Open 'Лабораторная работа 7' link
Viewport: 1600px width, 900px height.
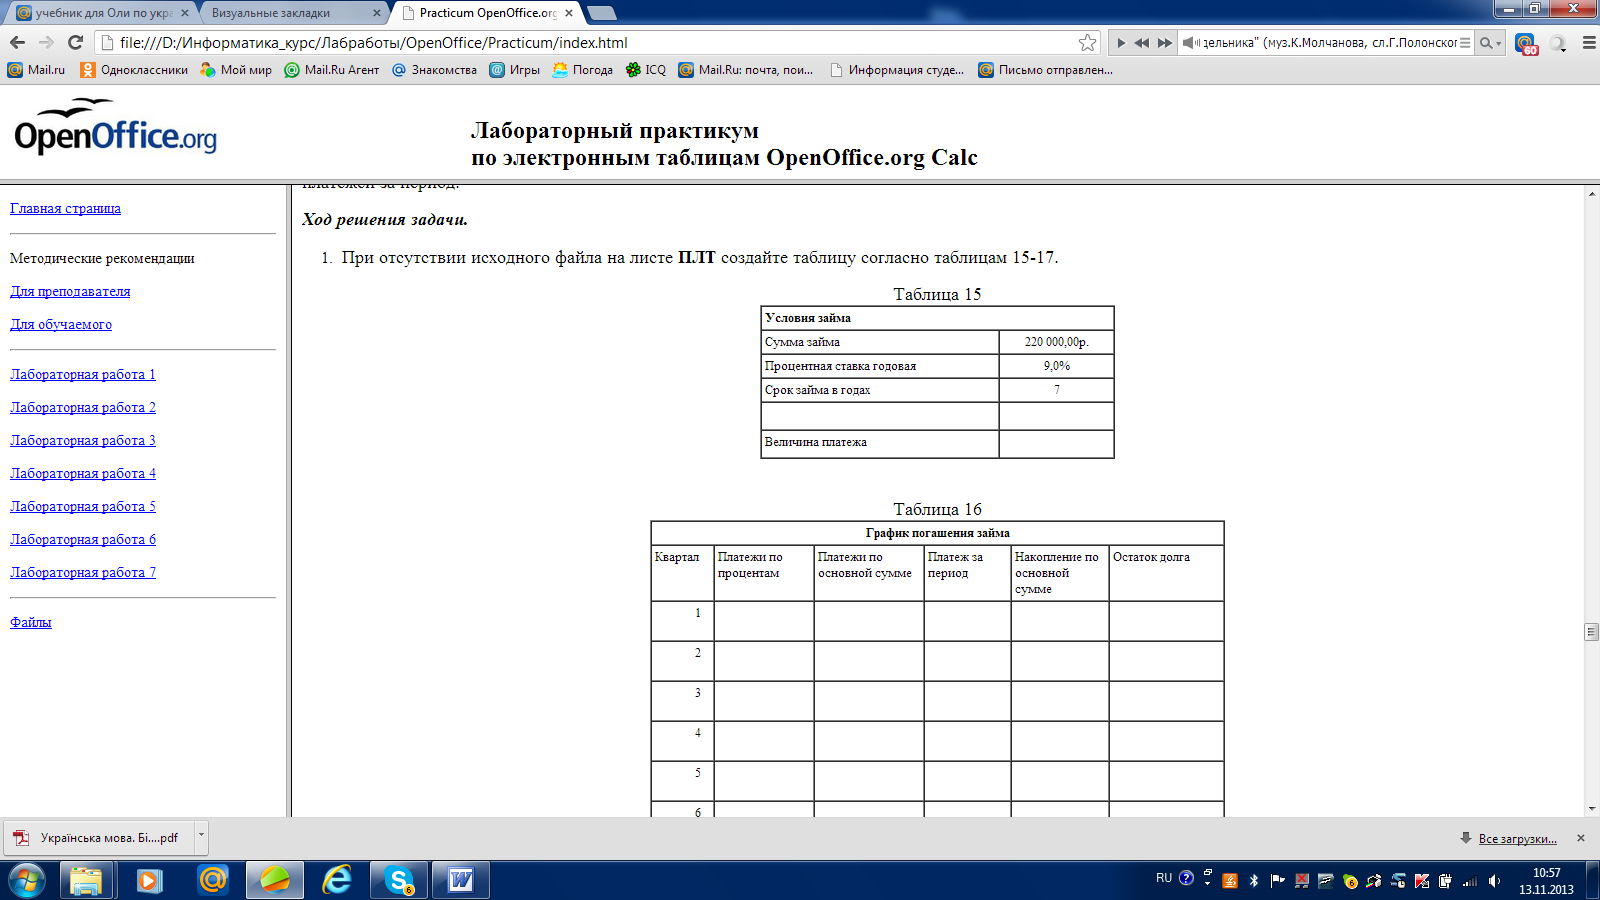click(x=83, y=572)
